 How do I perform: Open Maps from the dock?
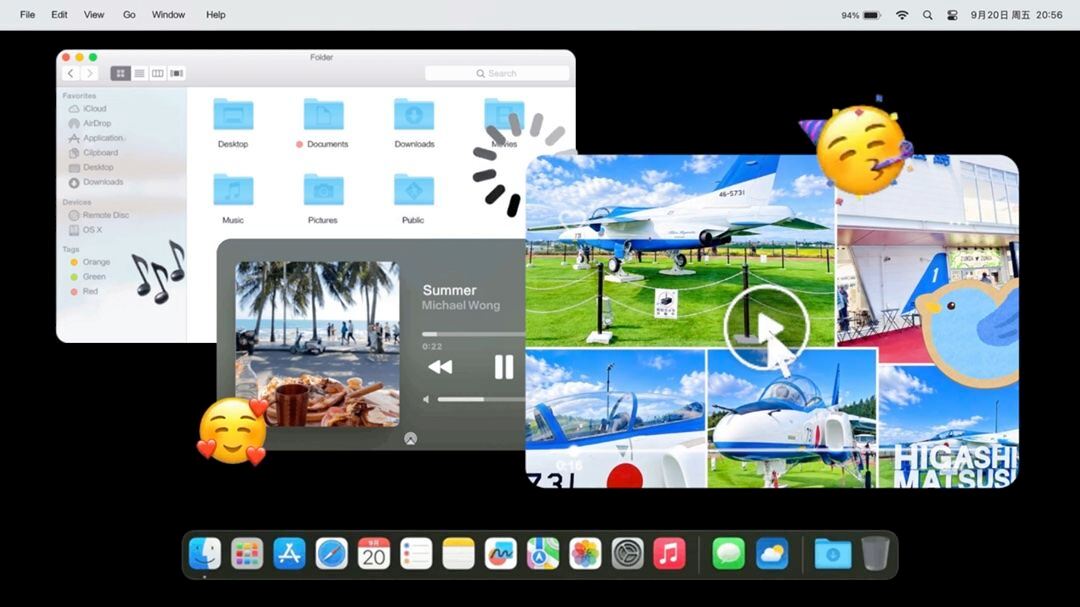tap(543, 553)
